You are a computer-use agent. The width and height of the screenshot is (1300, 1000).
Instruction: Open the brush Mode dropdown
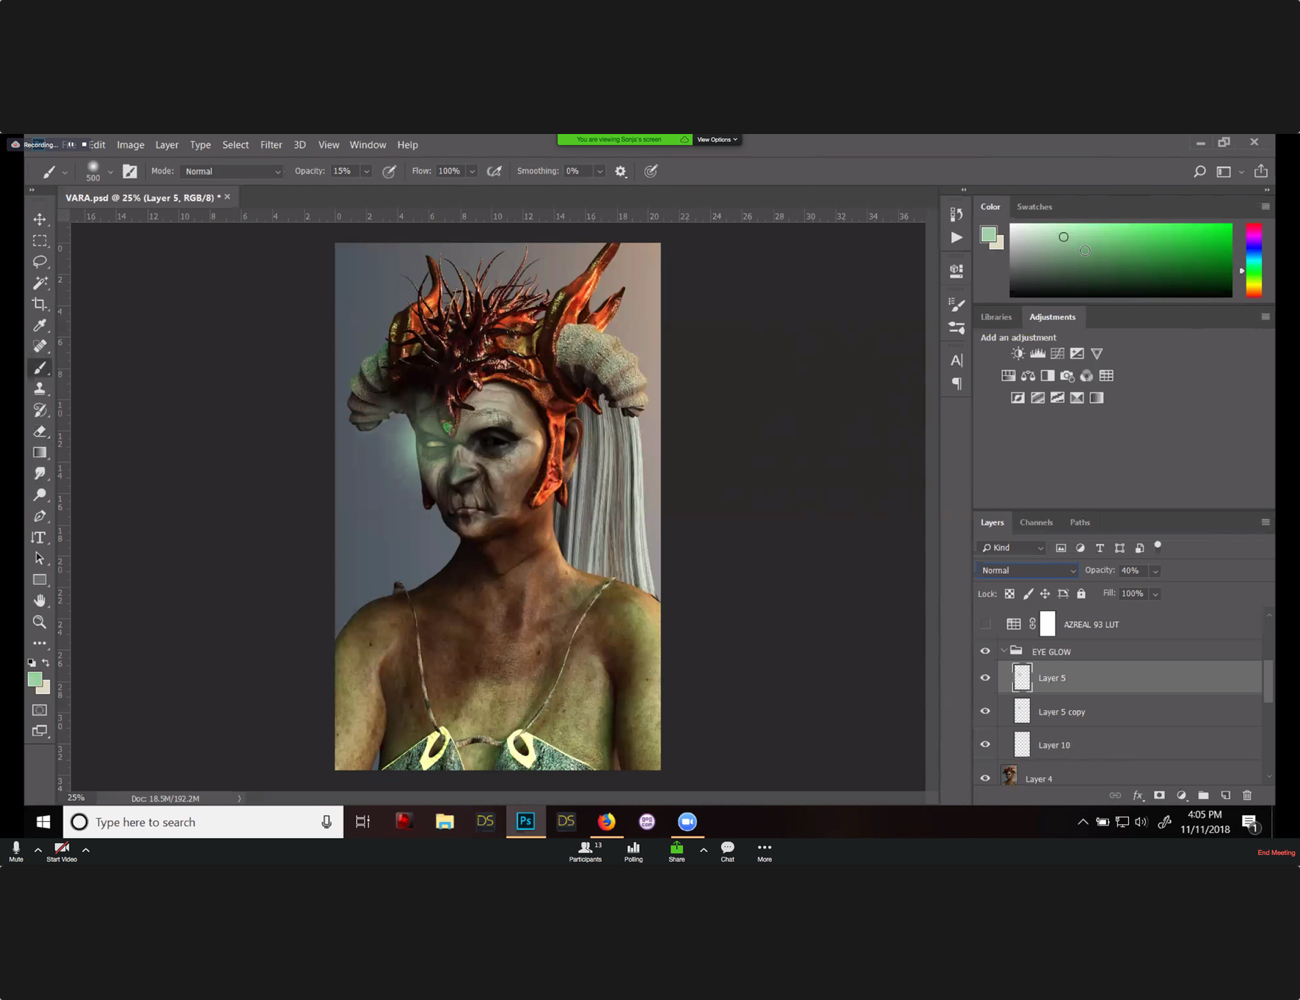232,171
